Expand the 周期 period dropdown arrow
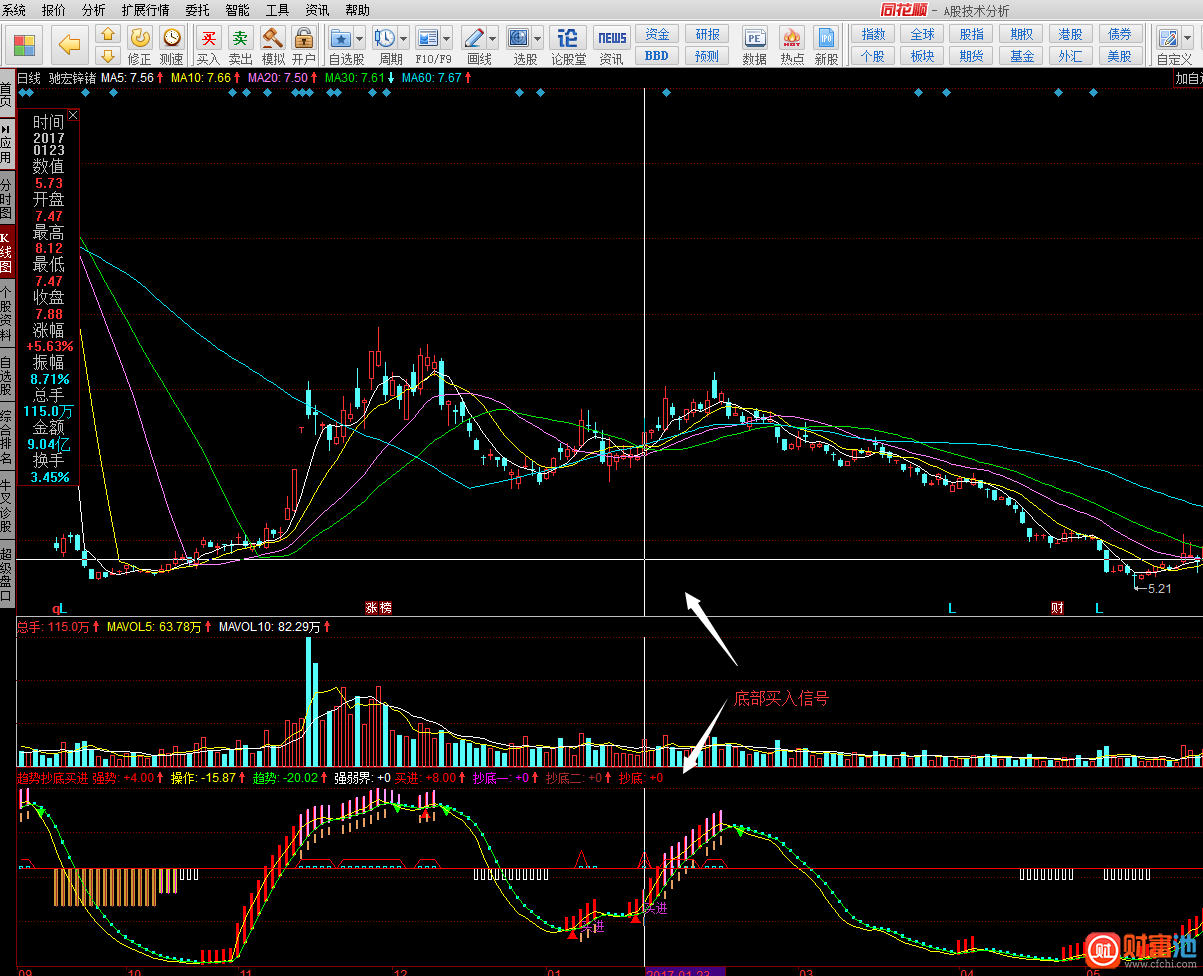The width and height of the screenshot is (1203, 976). (403, 39)
